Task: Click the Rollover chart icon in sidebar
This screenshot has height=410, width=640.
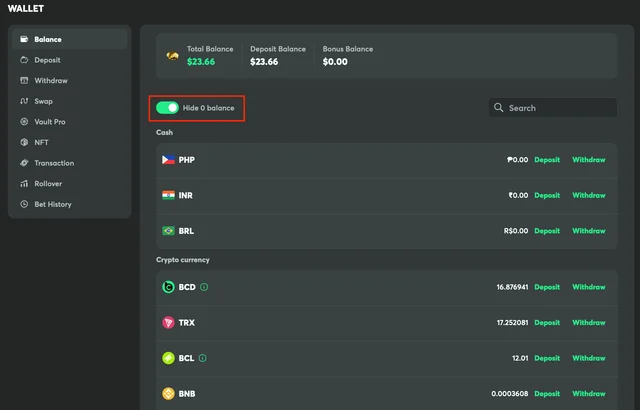Action: (x=24, y=184)
